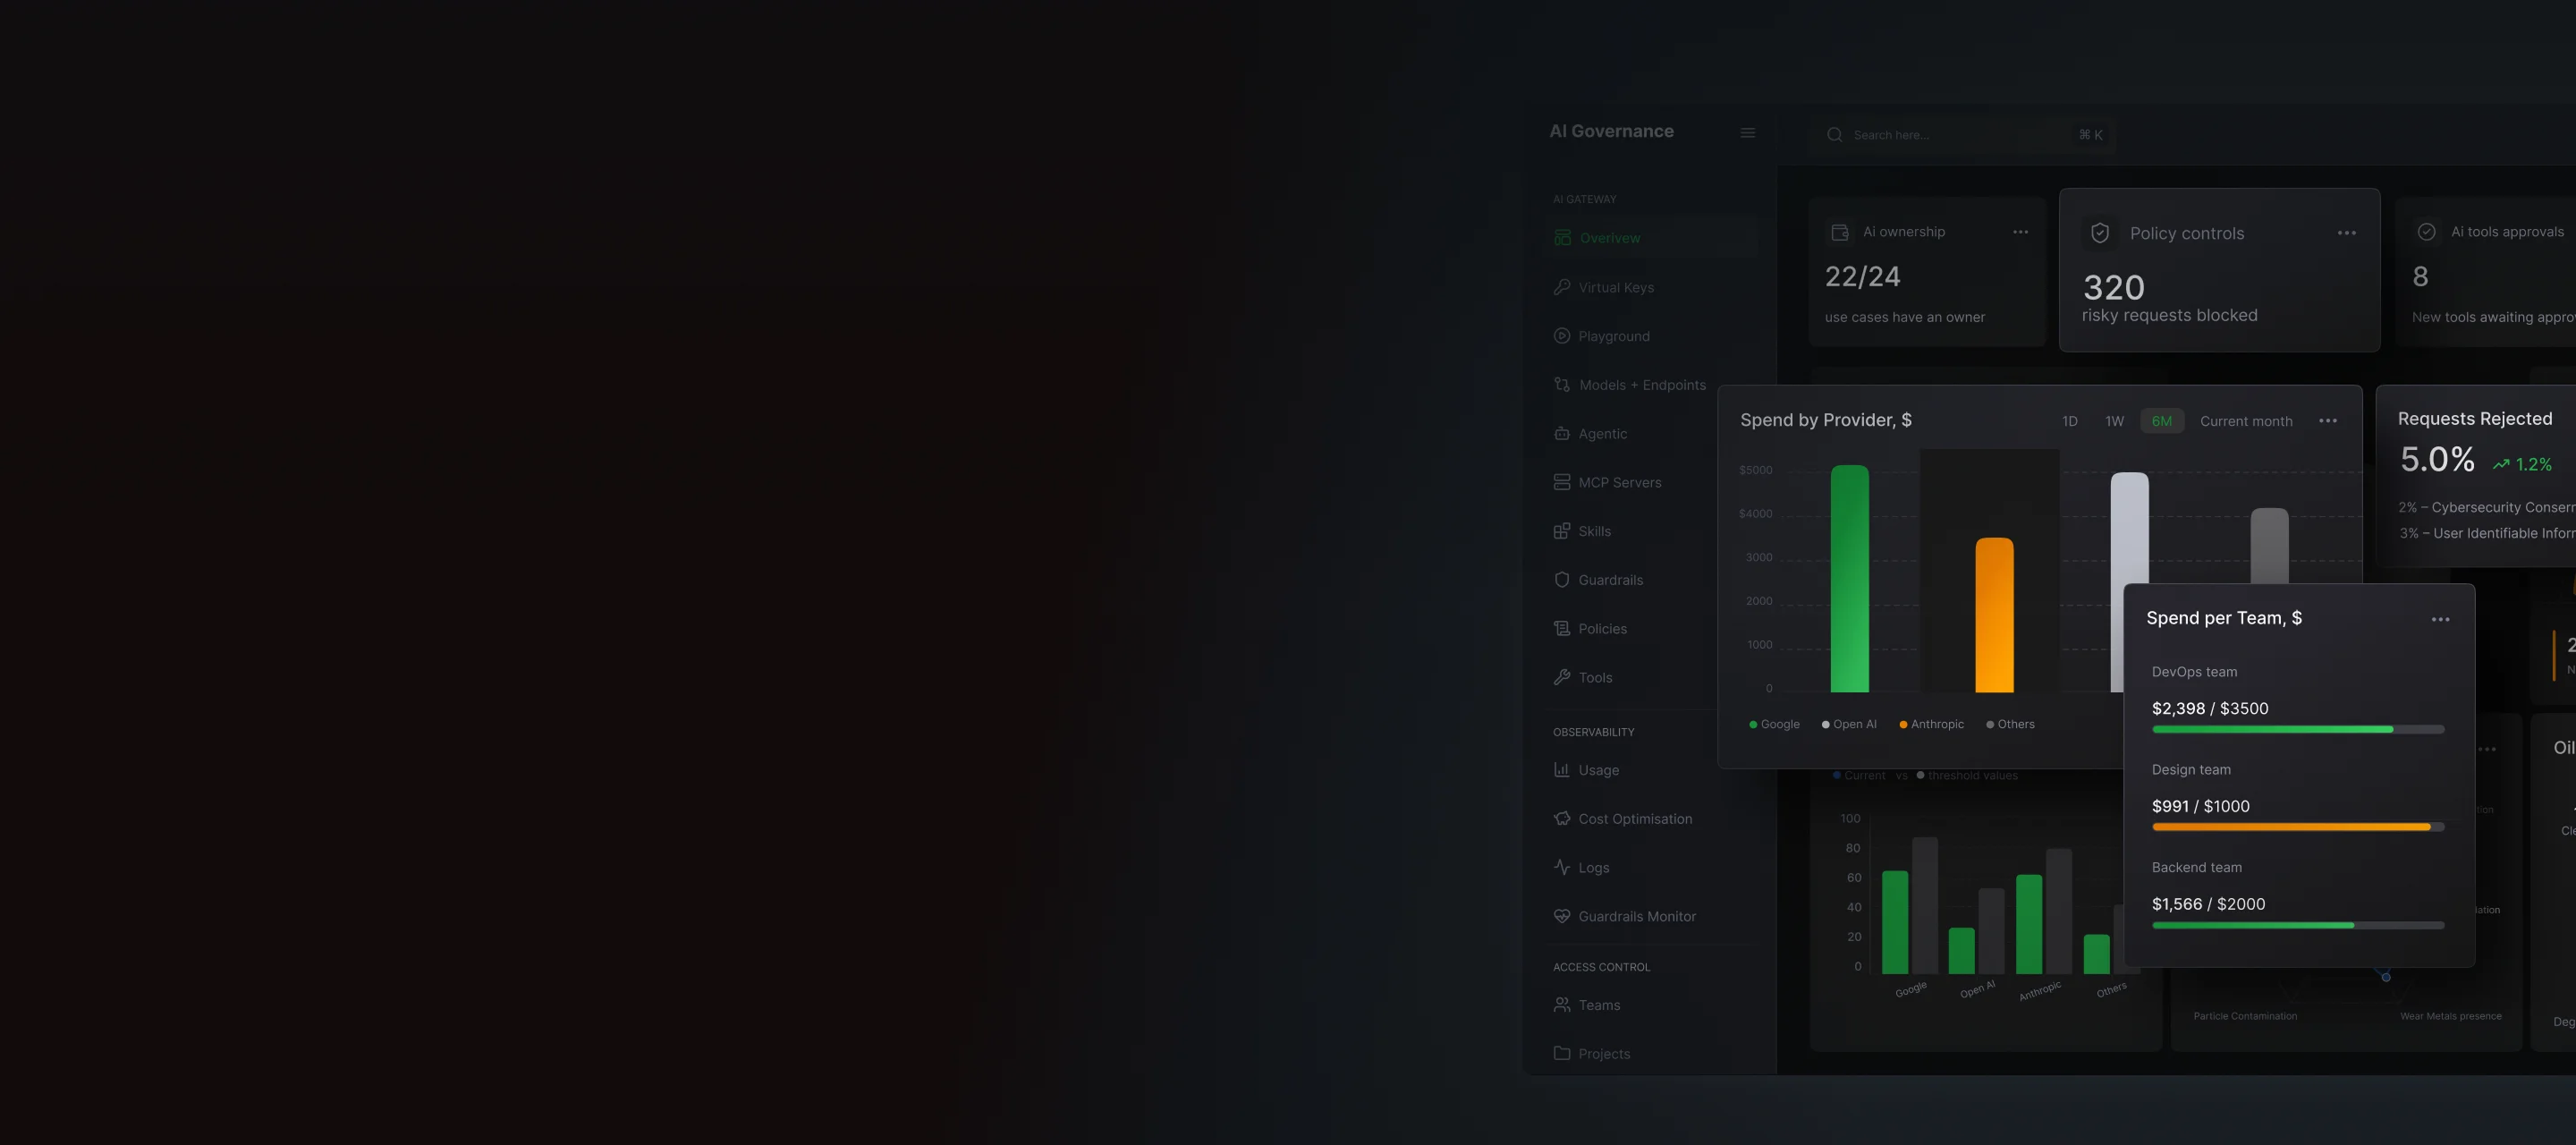
Task: Click the search magnifier icon
Action: (x=1834, y=134)
